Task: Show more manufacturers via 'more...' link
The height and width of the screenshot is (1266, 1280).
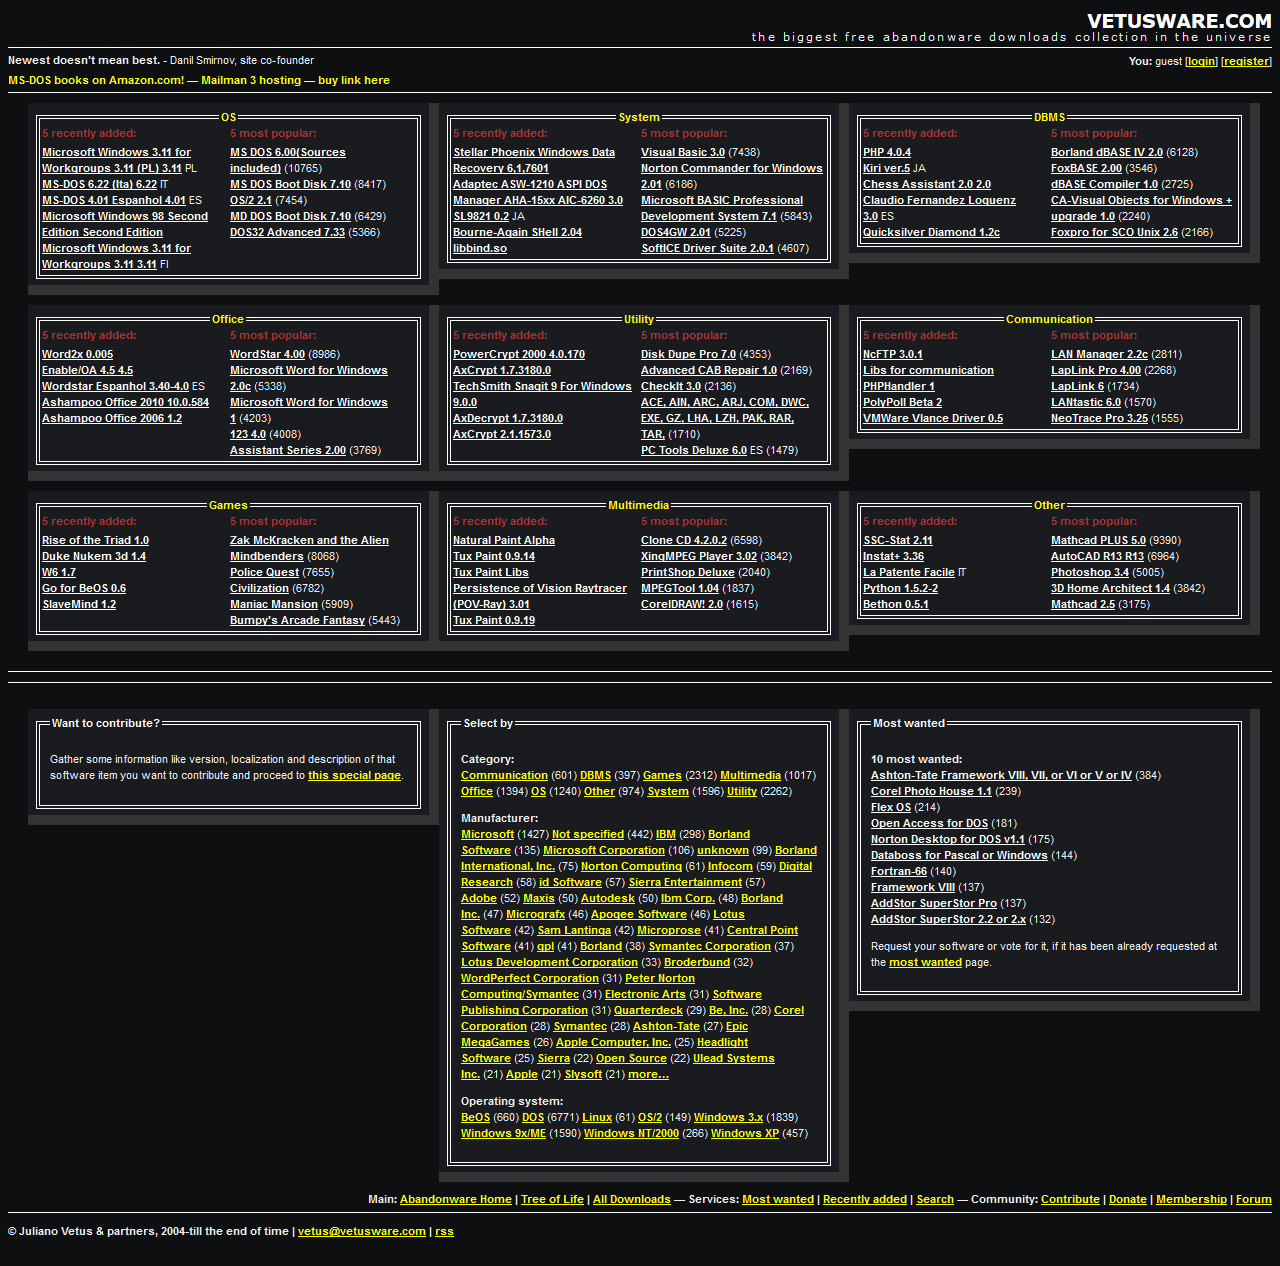Action: click(648, 1074)
